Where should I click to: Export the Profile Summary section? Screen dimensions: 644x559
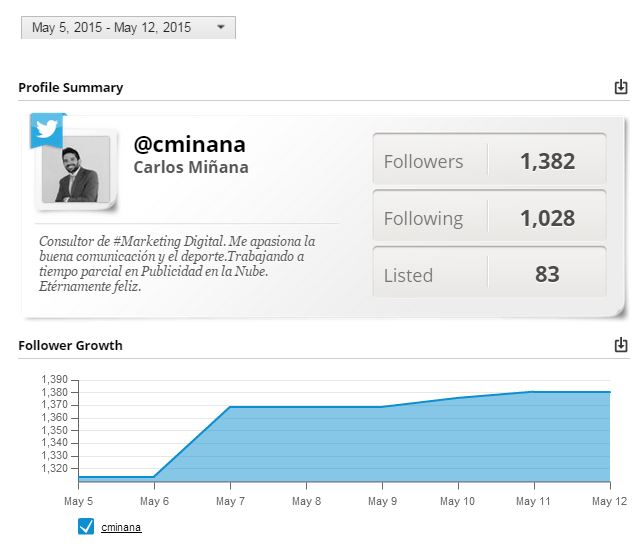coord(621,87)
